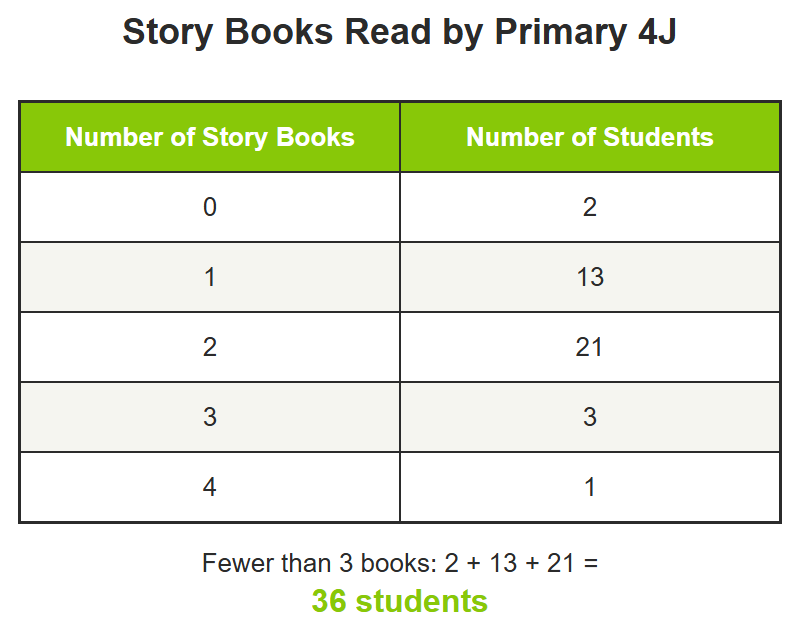Click the word Primary in the title
The image size is (800, 630).
click(561, 33)
